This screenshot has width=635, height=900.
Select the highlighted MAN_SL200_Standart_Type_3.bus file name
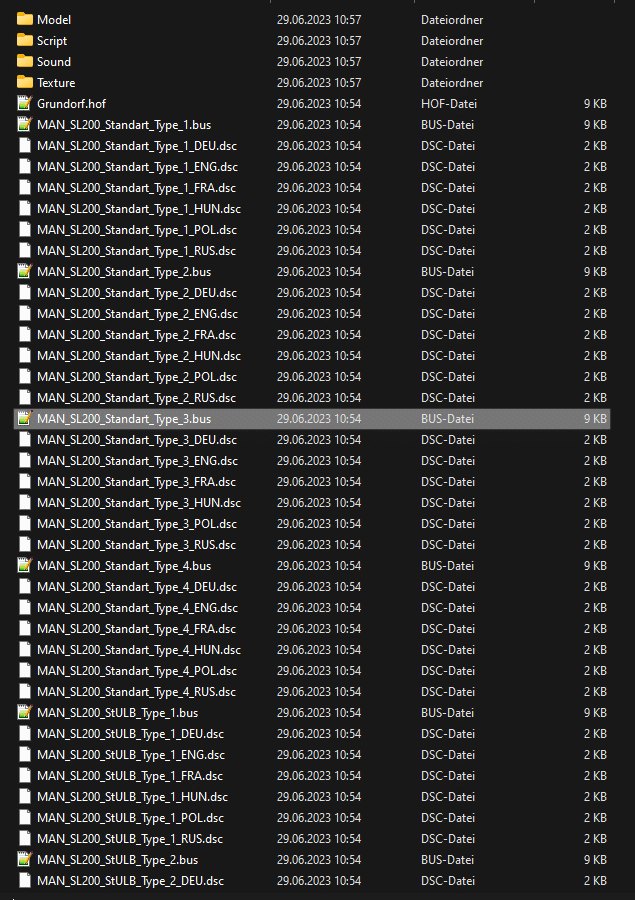coord(124,418)
